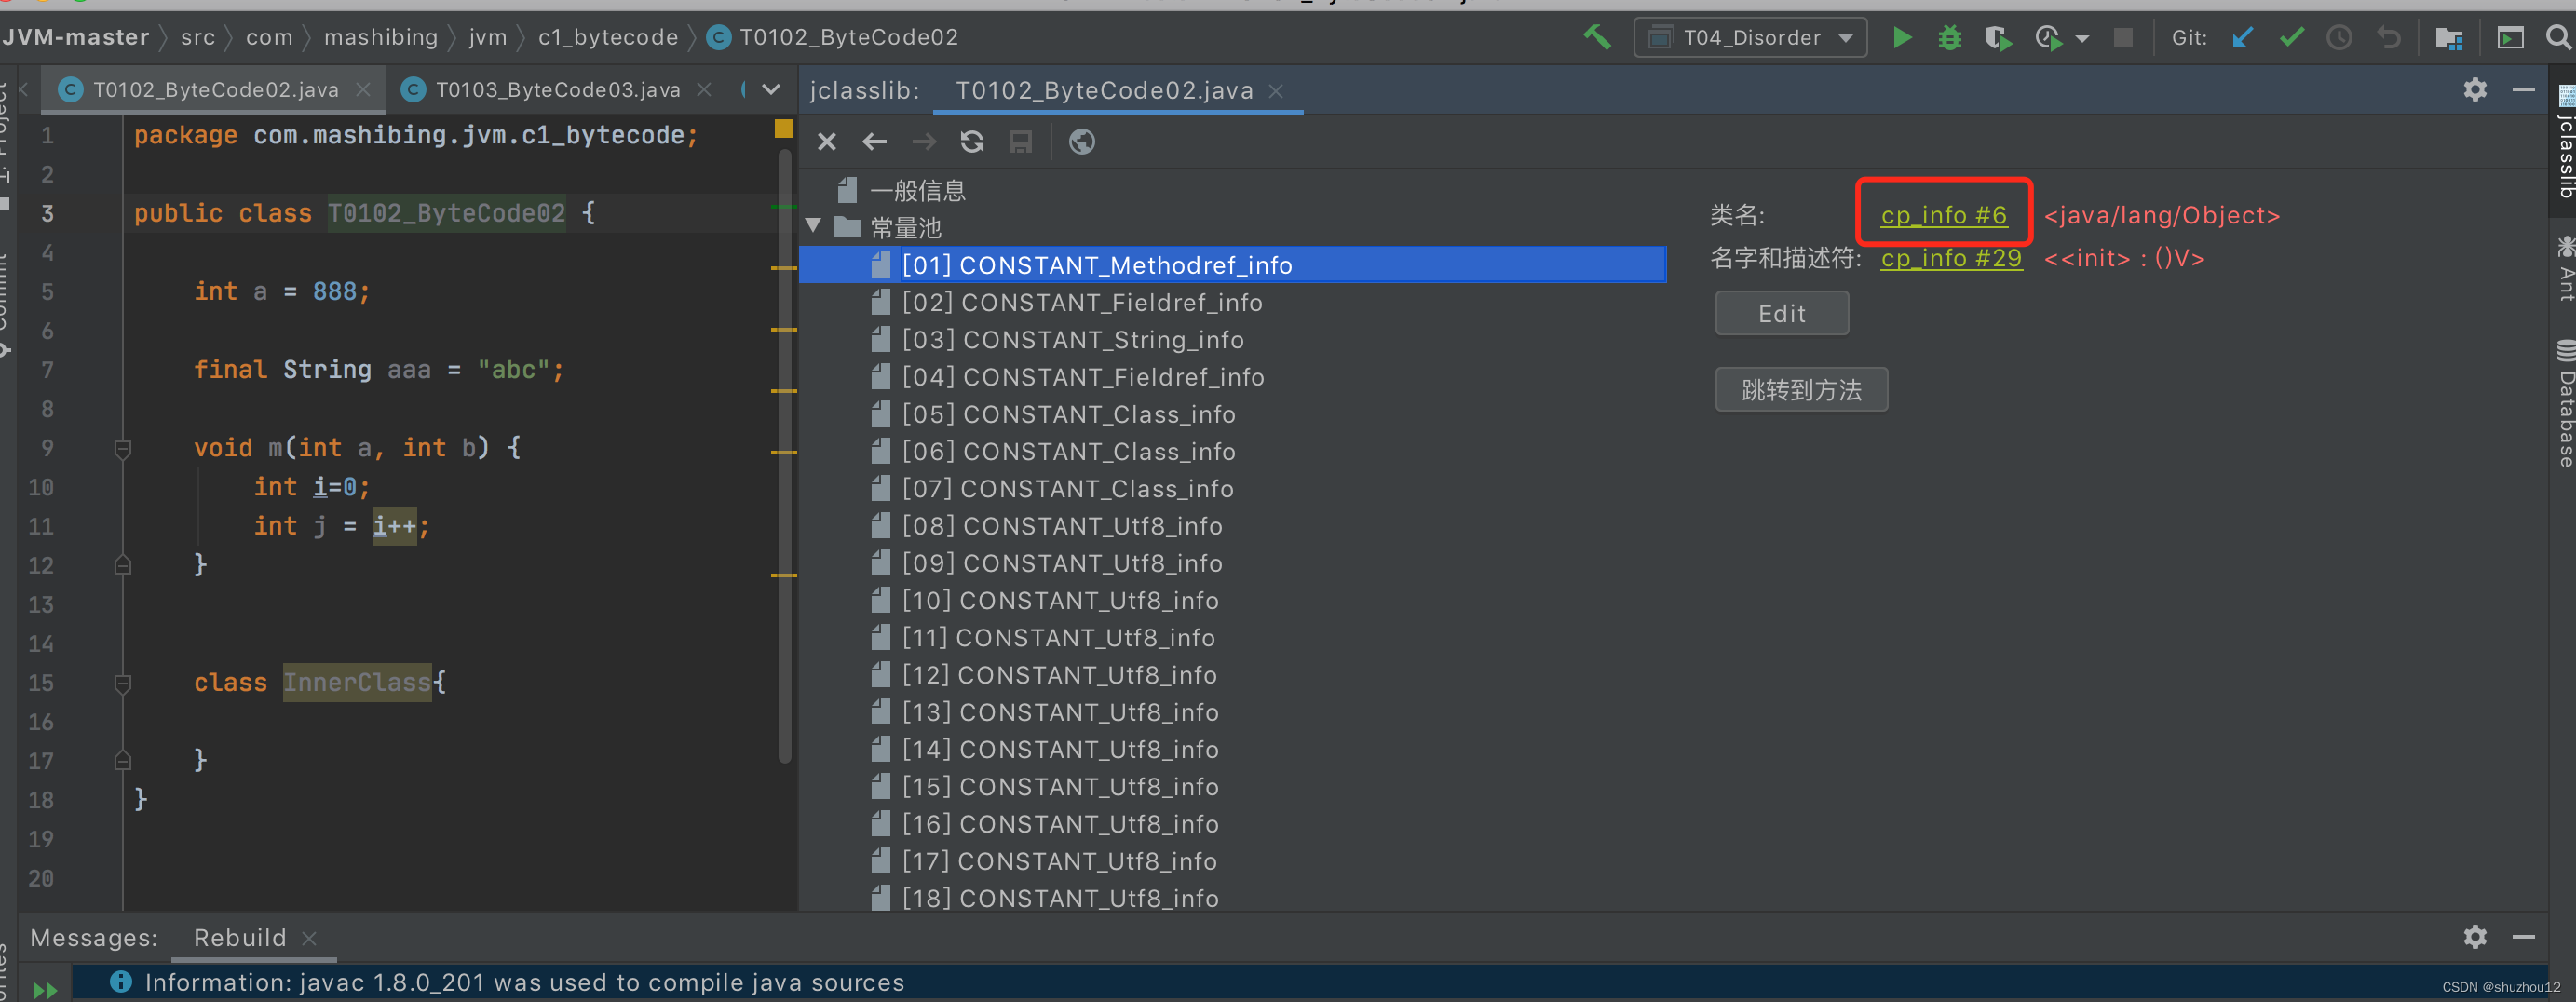
Task: Reload the class file in jclasslib
Action: tap(972, 142)
